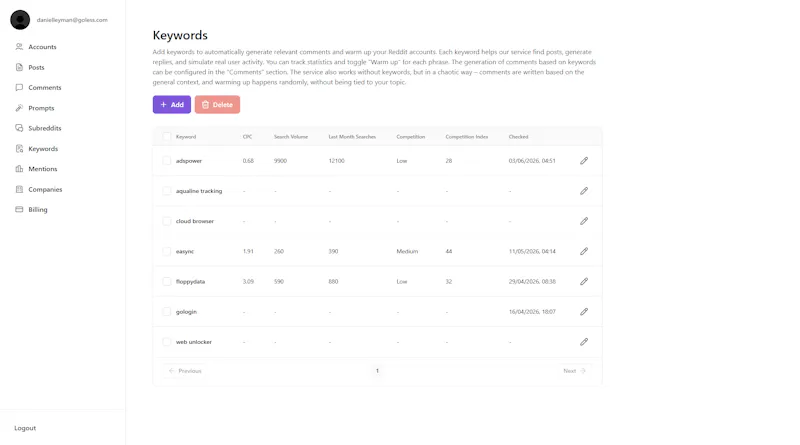
Task: Click the aqualine tracking keyword name
Action: click(199, 191)
